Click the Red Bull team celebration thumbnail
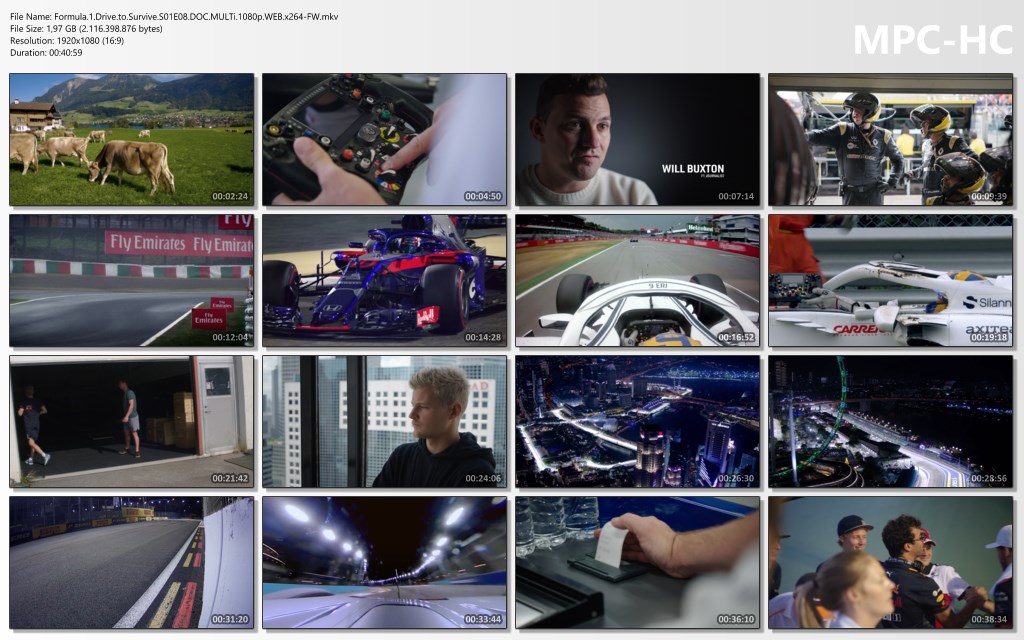The width and height of the screenshot is (1024, 640). pos(890,563)
